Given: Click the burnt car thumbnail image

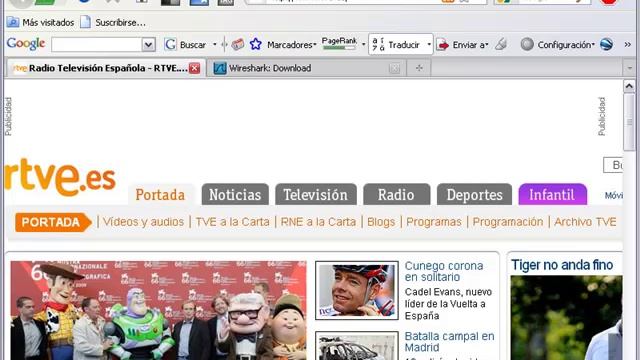Looking at the screenshot, I should [x=357, y=346].
